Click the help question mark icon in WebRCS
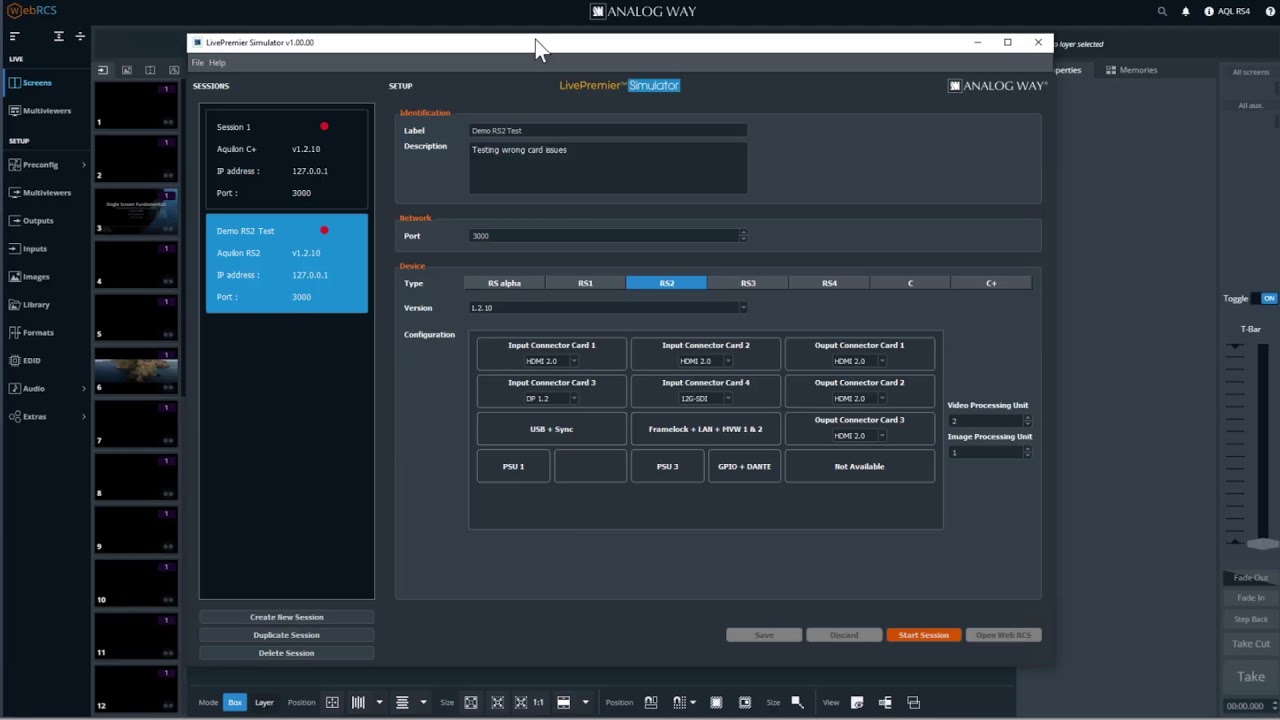Screen dimensions: 1280x720 coord(1271,12)
